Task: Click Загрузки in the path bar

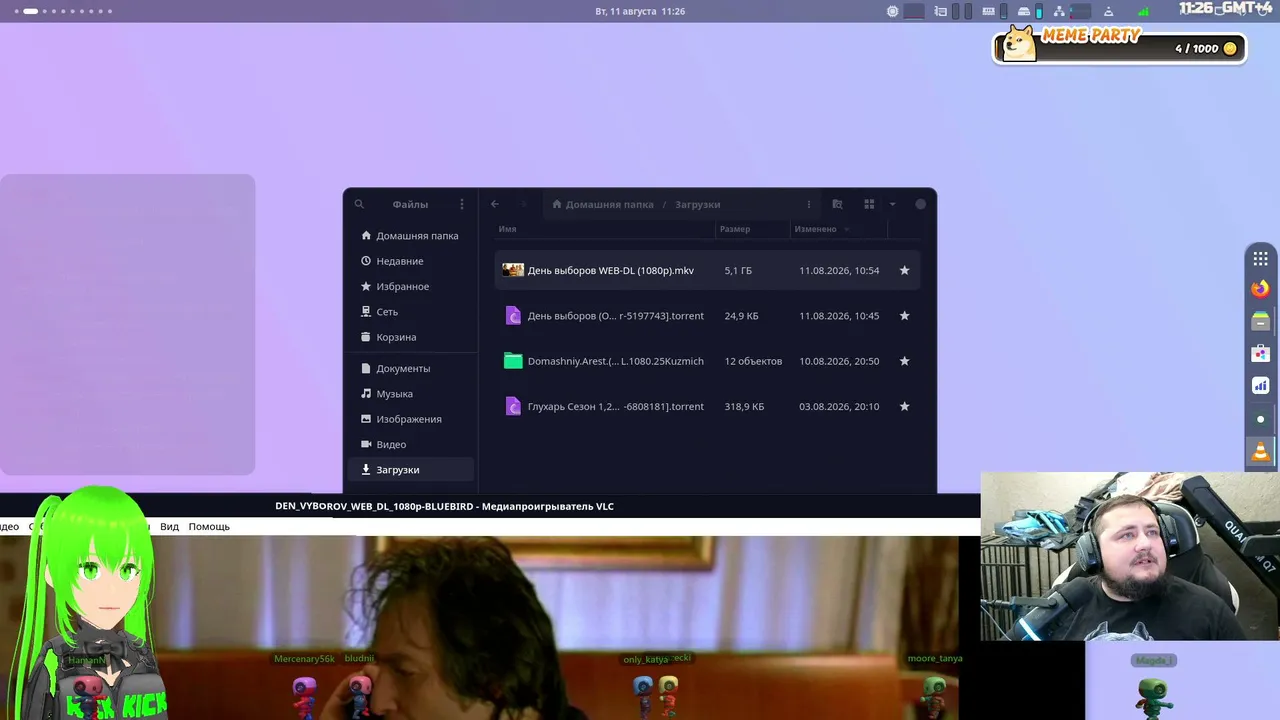Action: tap(697, 204)
